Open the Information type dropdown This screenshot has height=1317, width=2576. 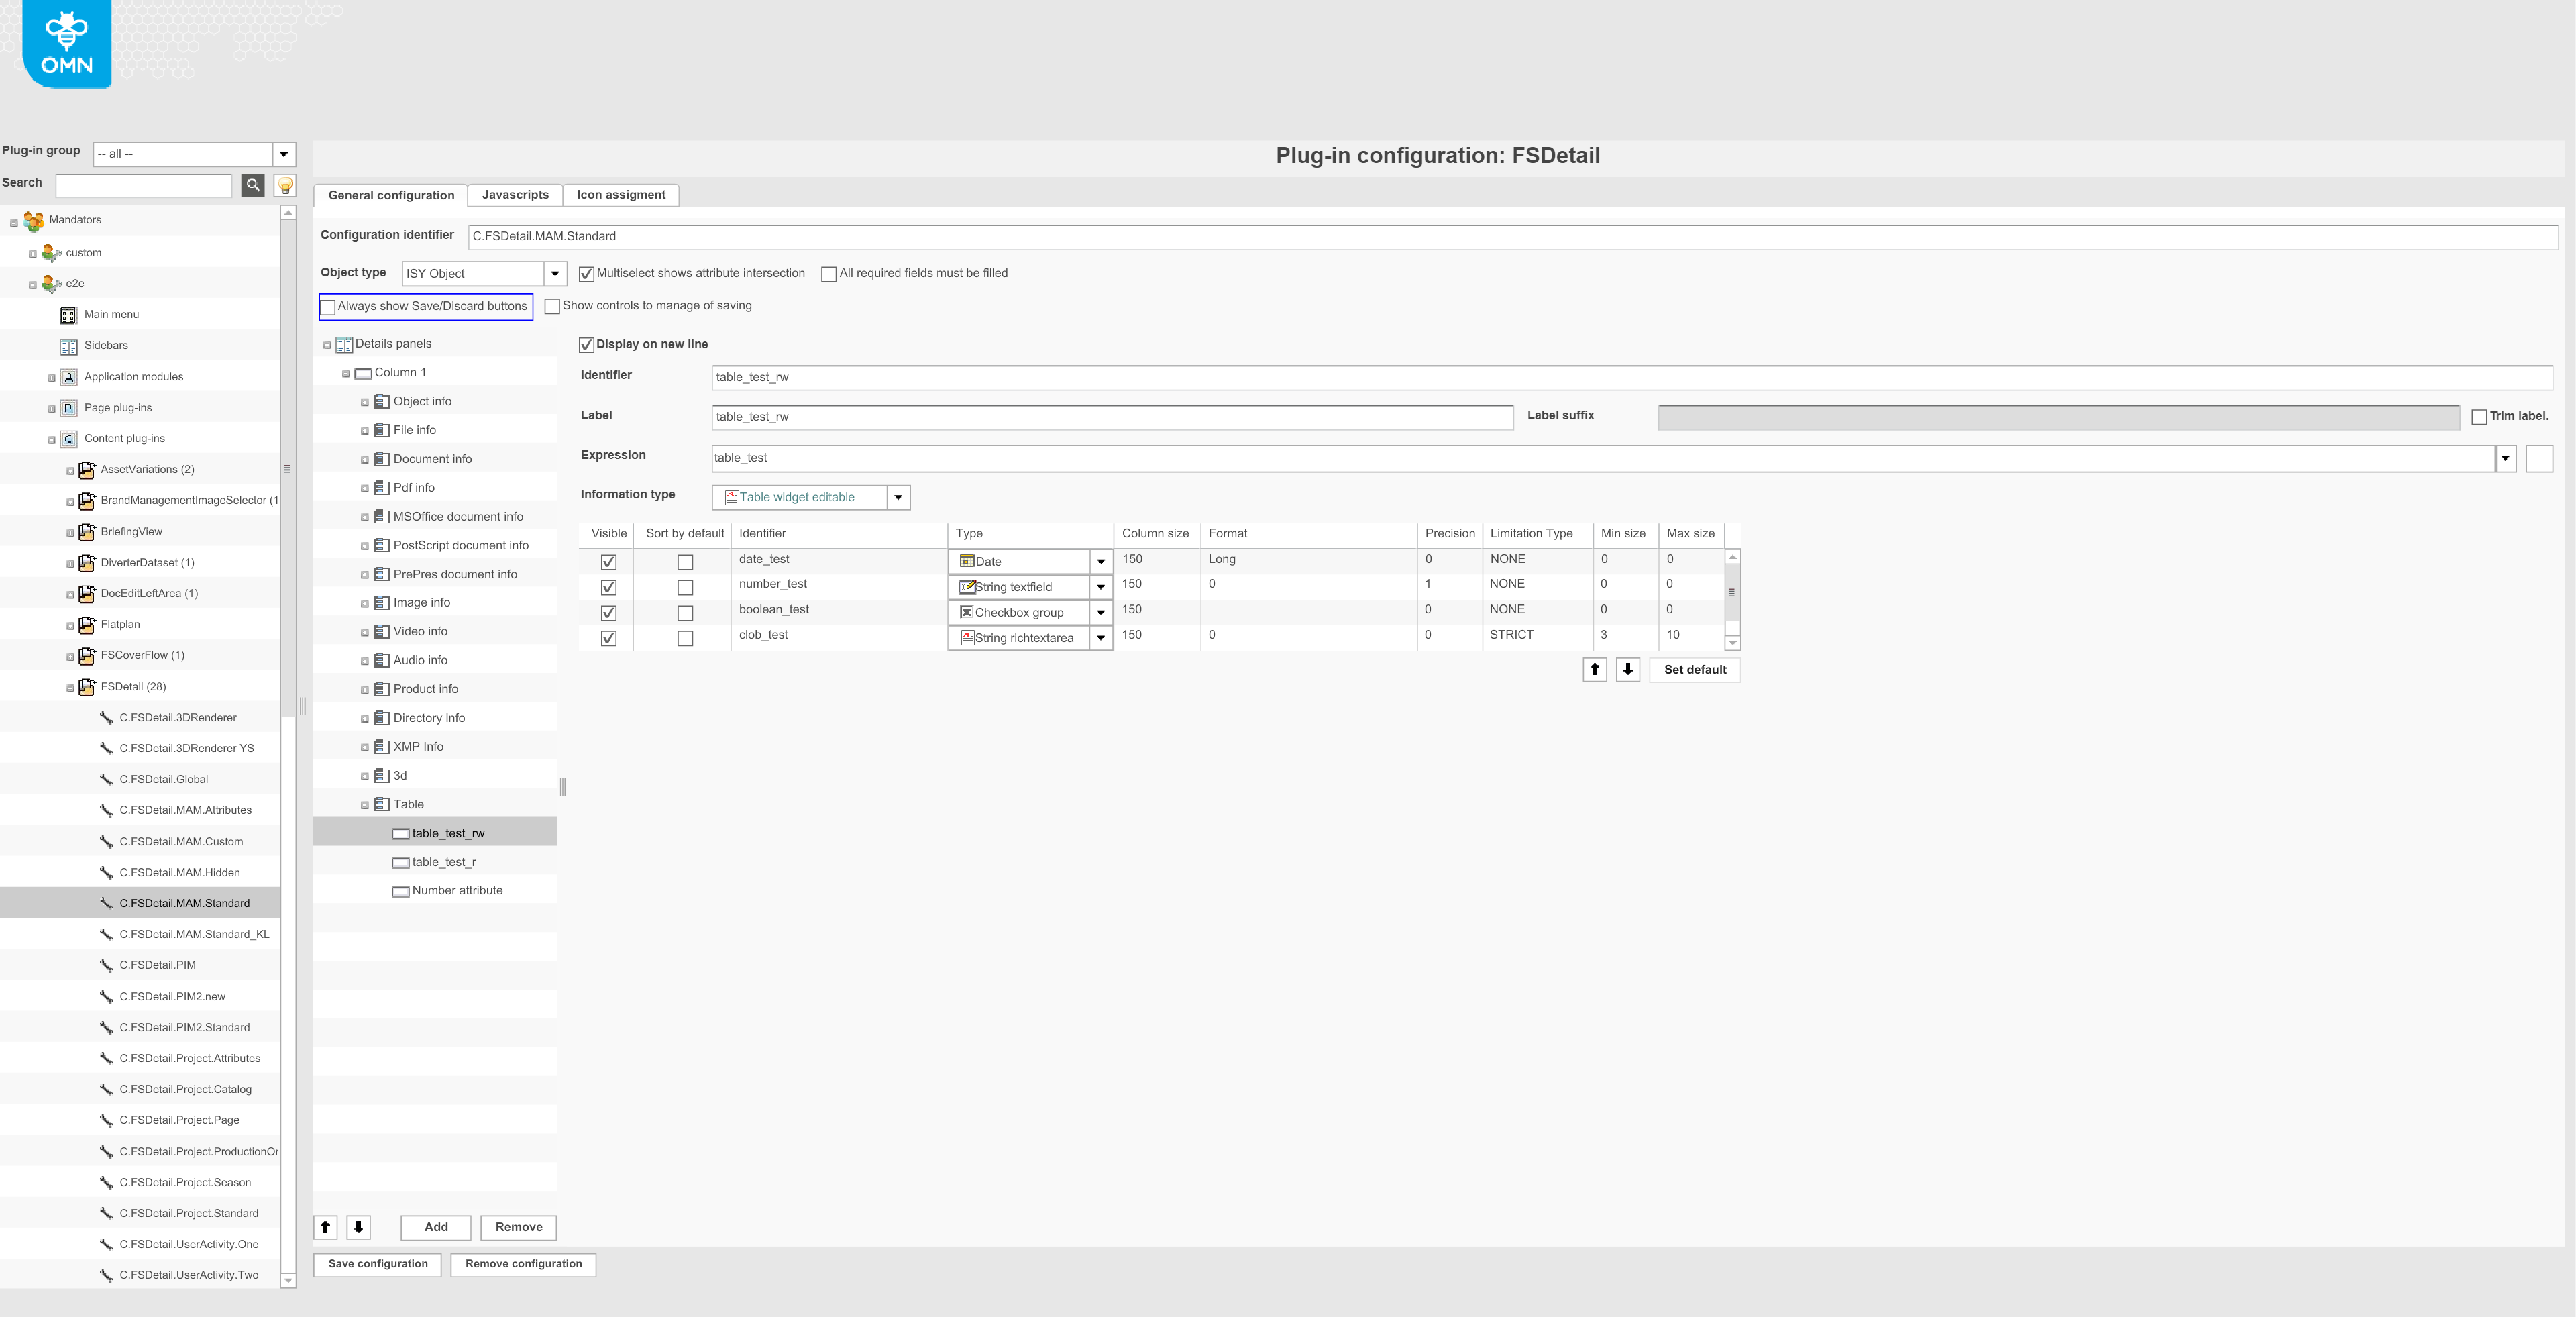point(898,497)
